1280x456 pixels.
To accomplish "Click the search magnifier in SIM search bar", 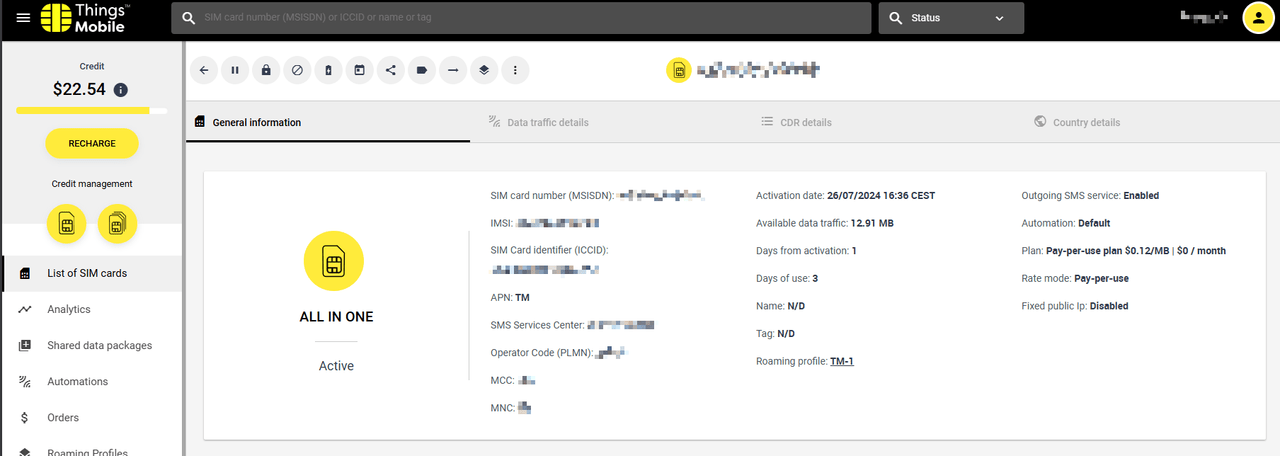I will tap(188, 18).
